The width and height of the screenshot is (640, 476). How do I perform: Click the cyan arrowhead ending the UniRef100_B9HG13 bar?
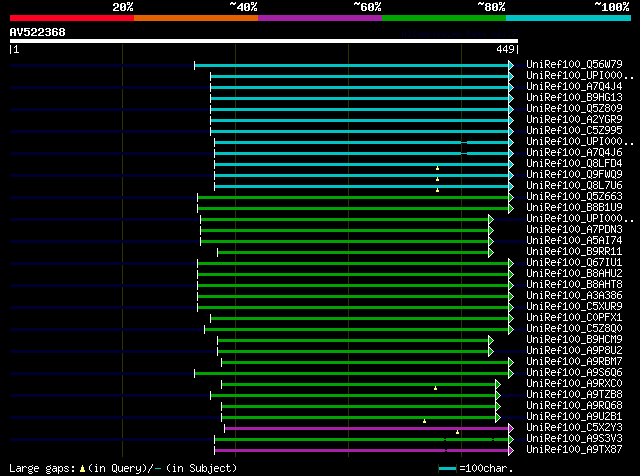pyautogui.click(x=511, y=98)
